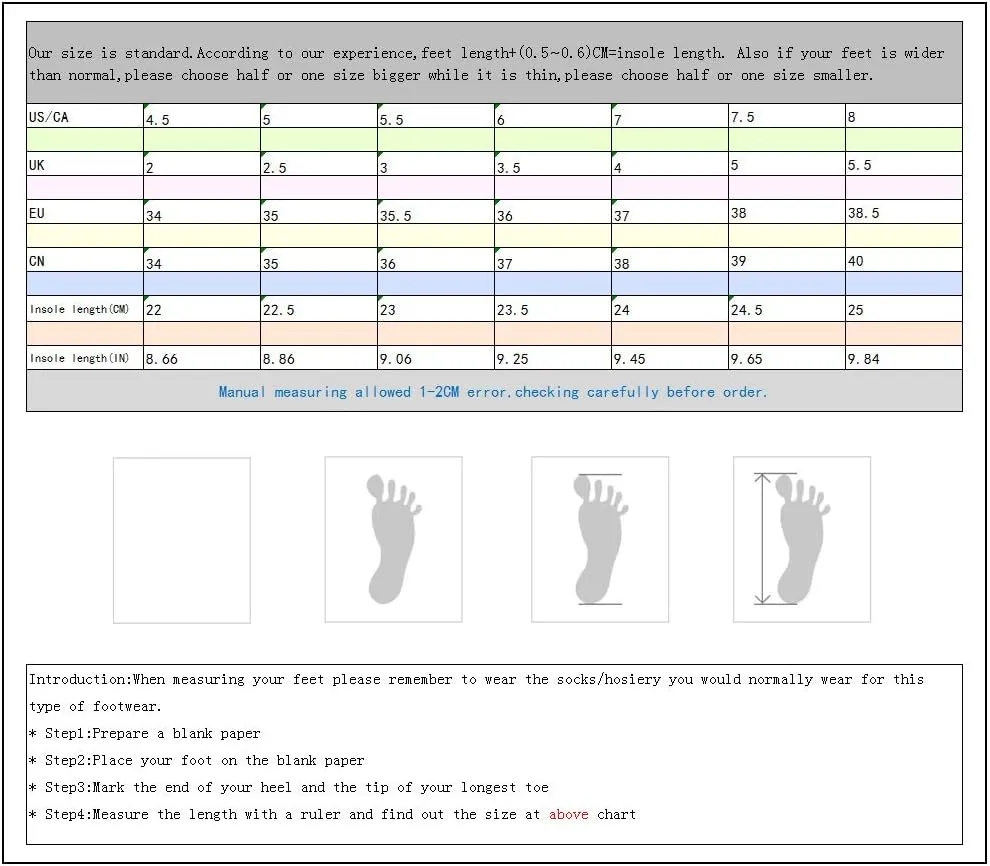The height and width of the screenshot is (866, 990).
Task: Select the US size 4.5 cell
Action: pyautogui.click(x=202, y=116)
